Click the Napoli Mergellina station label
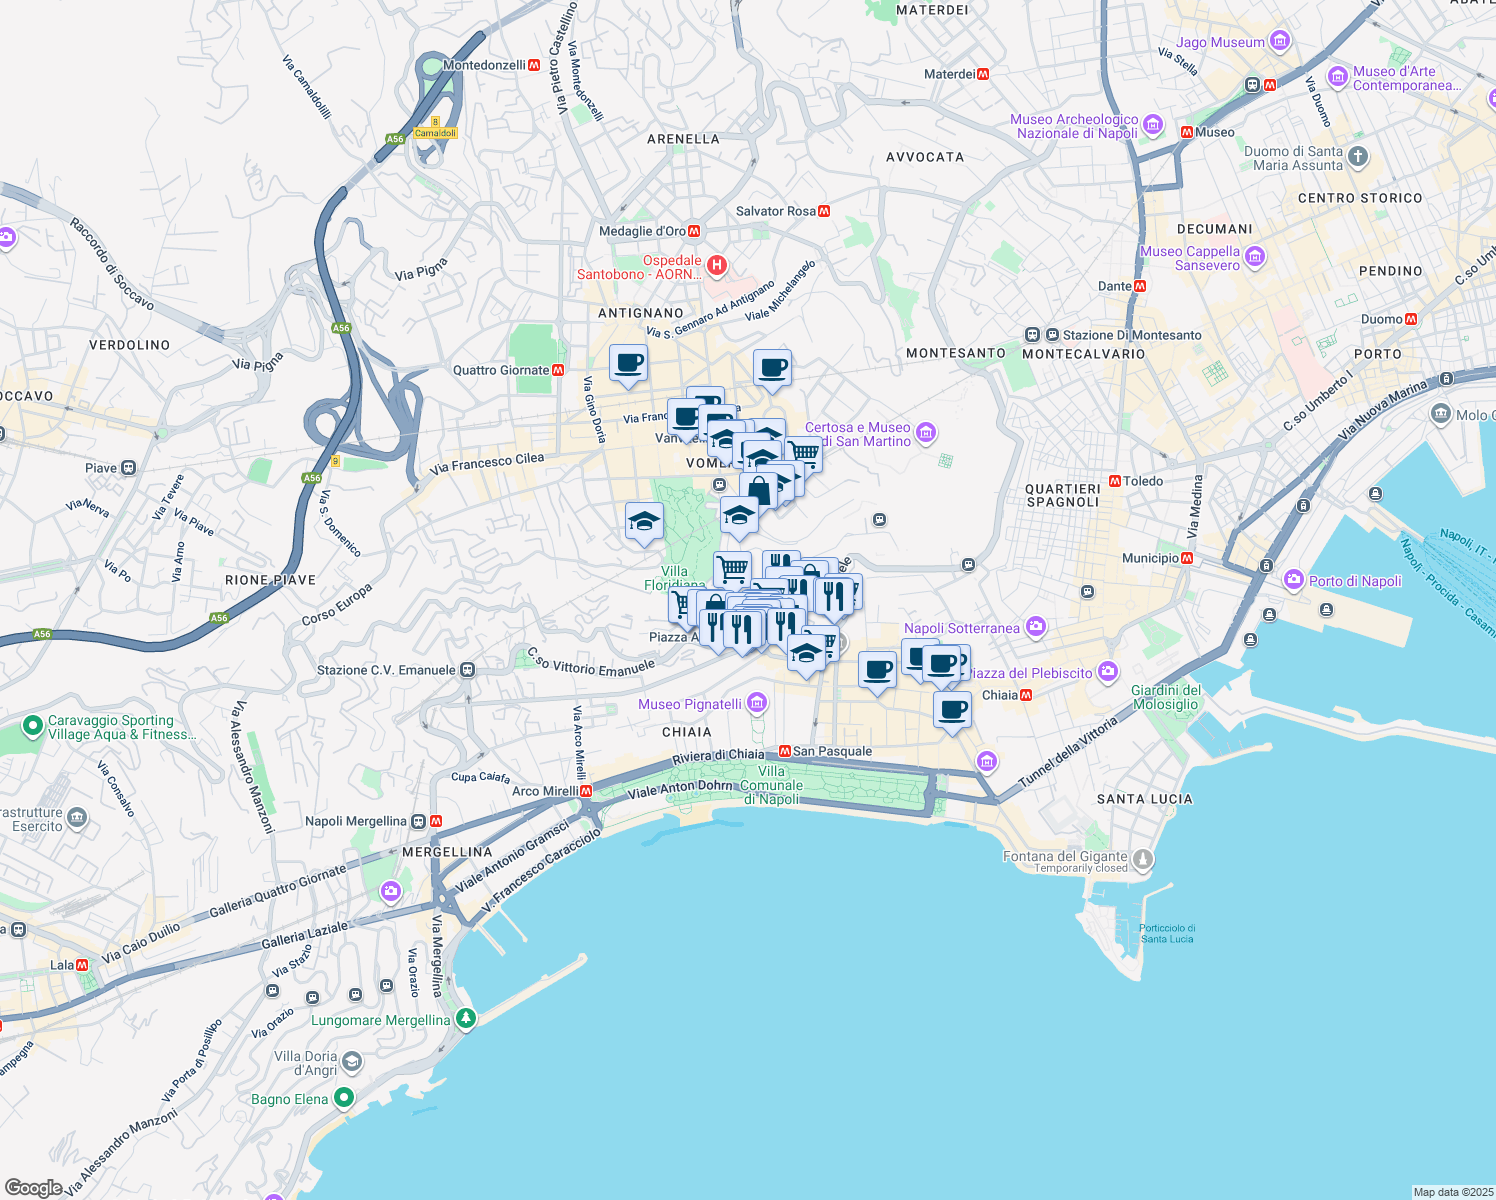Viewport: 1496px width, 1200px height. (356, 821)
